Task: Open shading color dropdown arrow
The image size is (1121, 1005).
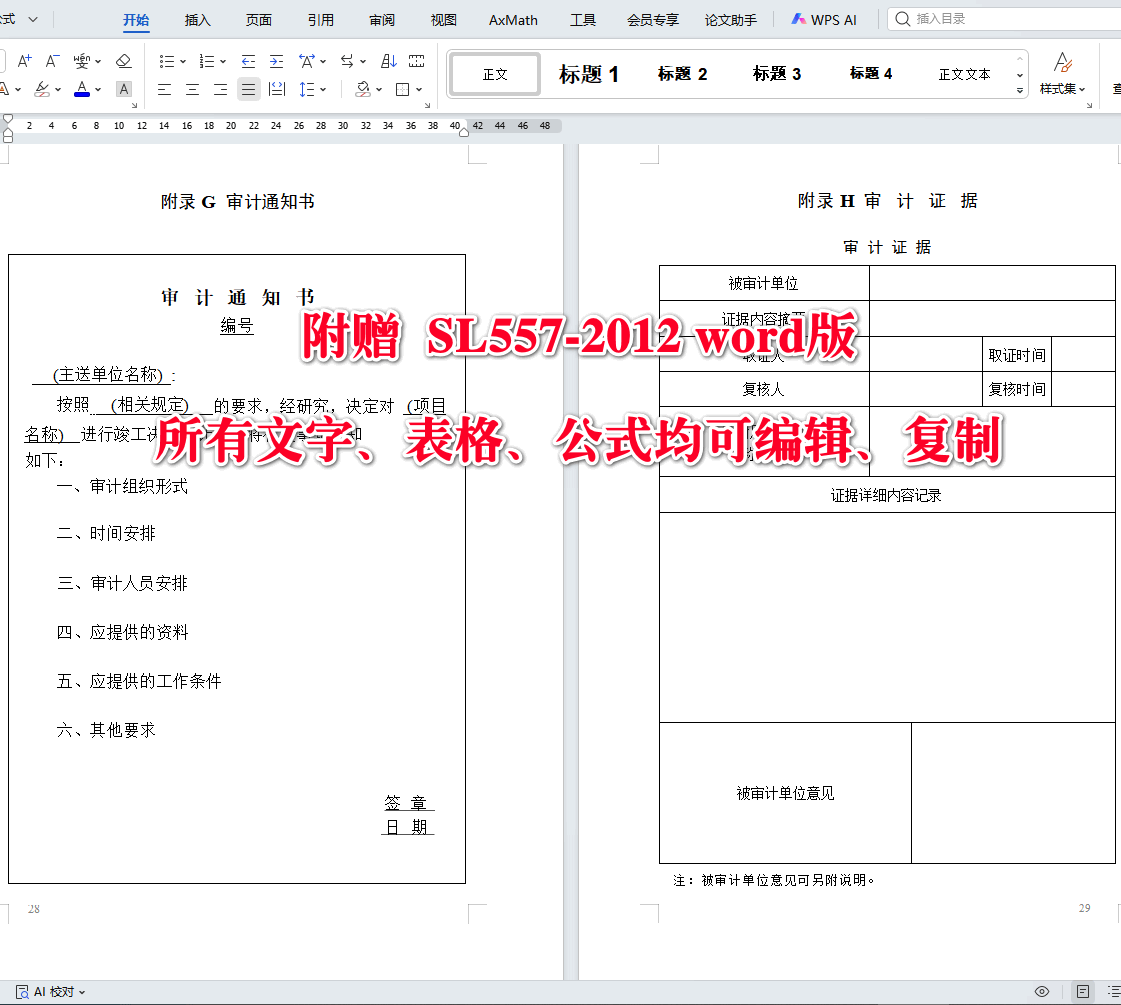Action: pyautogui.click(x=379, y=89)
